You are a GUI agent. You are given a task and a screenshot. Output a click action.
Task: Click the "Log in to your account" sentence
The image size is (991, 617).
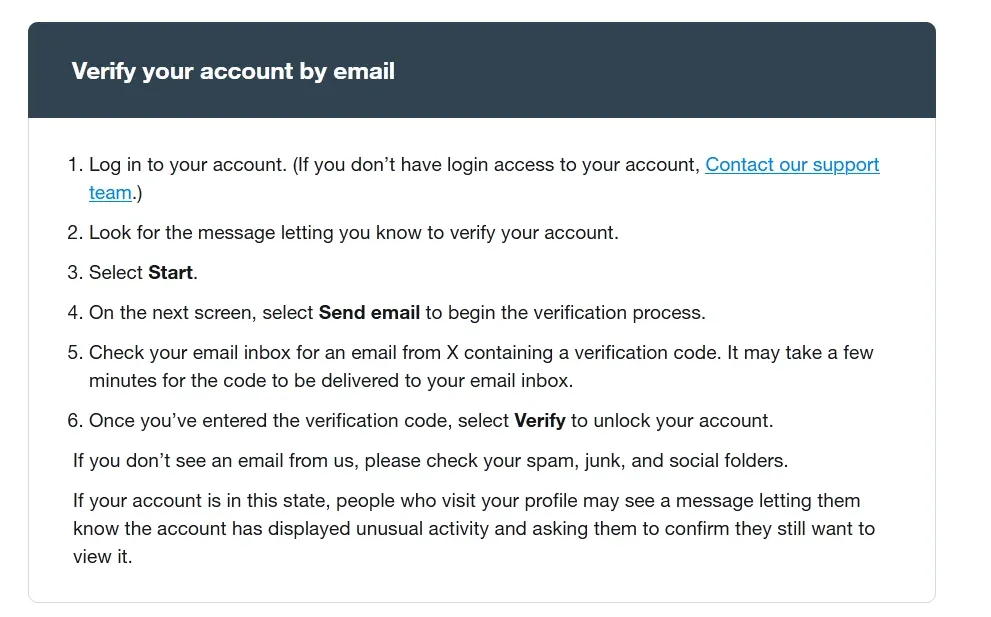(x=187, y=165)
